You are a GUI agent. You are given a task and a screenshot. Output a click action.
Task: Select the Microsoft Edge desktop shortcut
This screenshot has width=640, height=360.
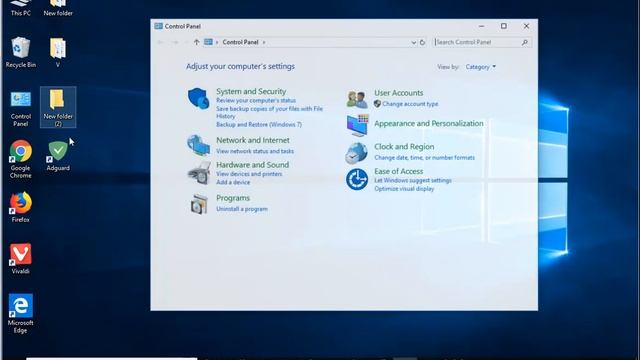pyautogui.click(x=20, y=313)
